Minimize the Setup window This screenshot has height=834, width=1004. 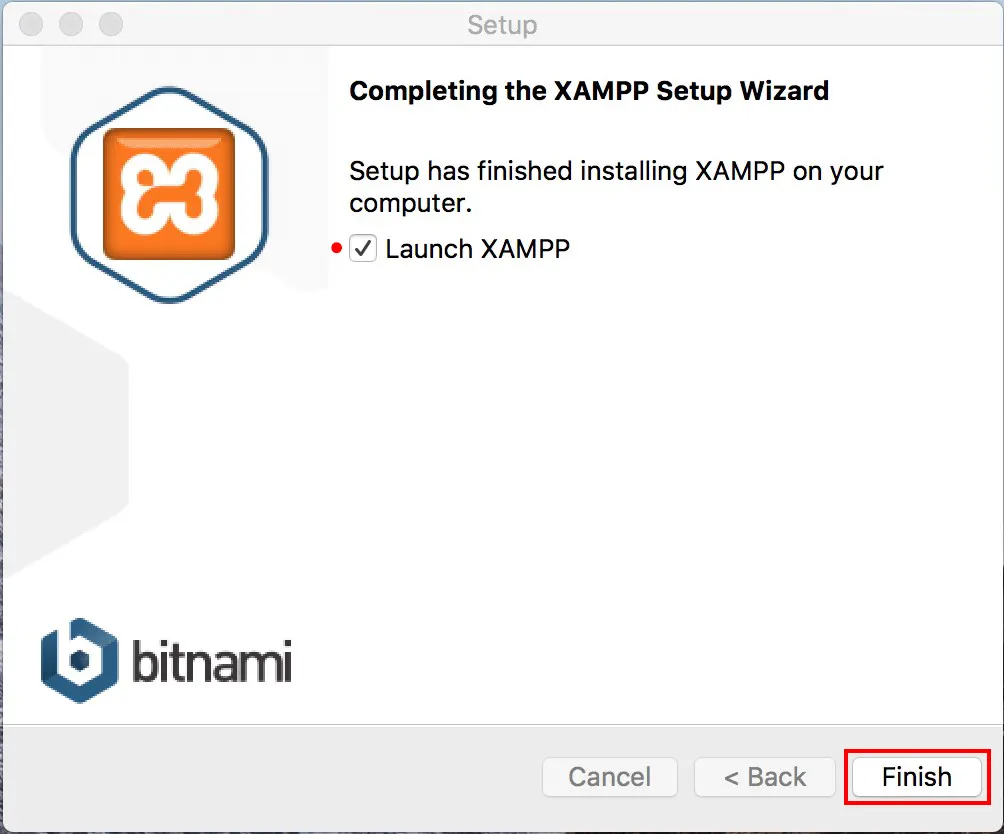[x=71, y=24]
